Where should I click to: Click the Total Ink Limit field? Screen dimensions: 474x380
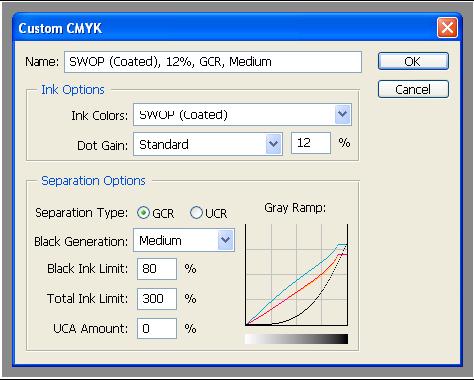[x=157, y=299]
